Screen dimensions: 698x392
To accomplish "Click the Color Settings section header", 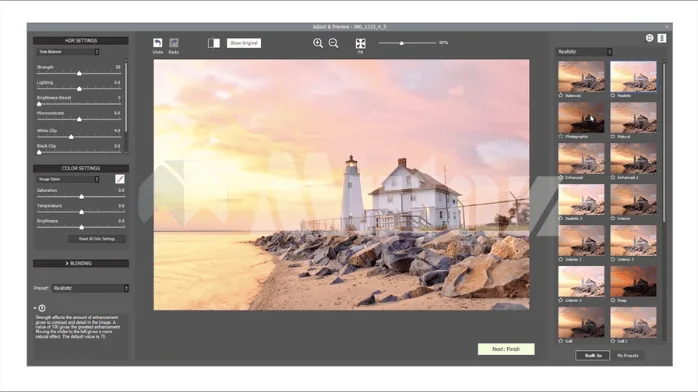I will [81, 168].
